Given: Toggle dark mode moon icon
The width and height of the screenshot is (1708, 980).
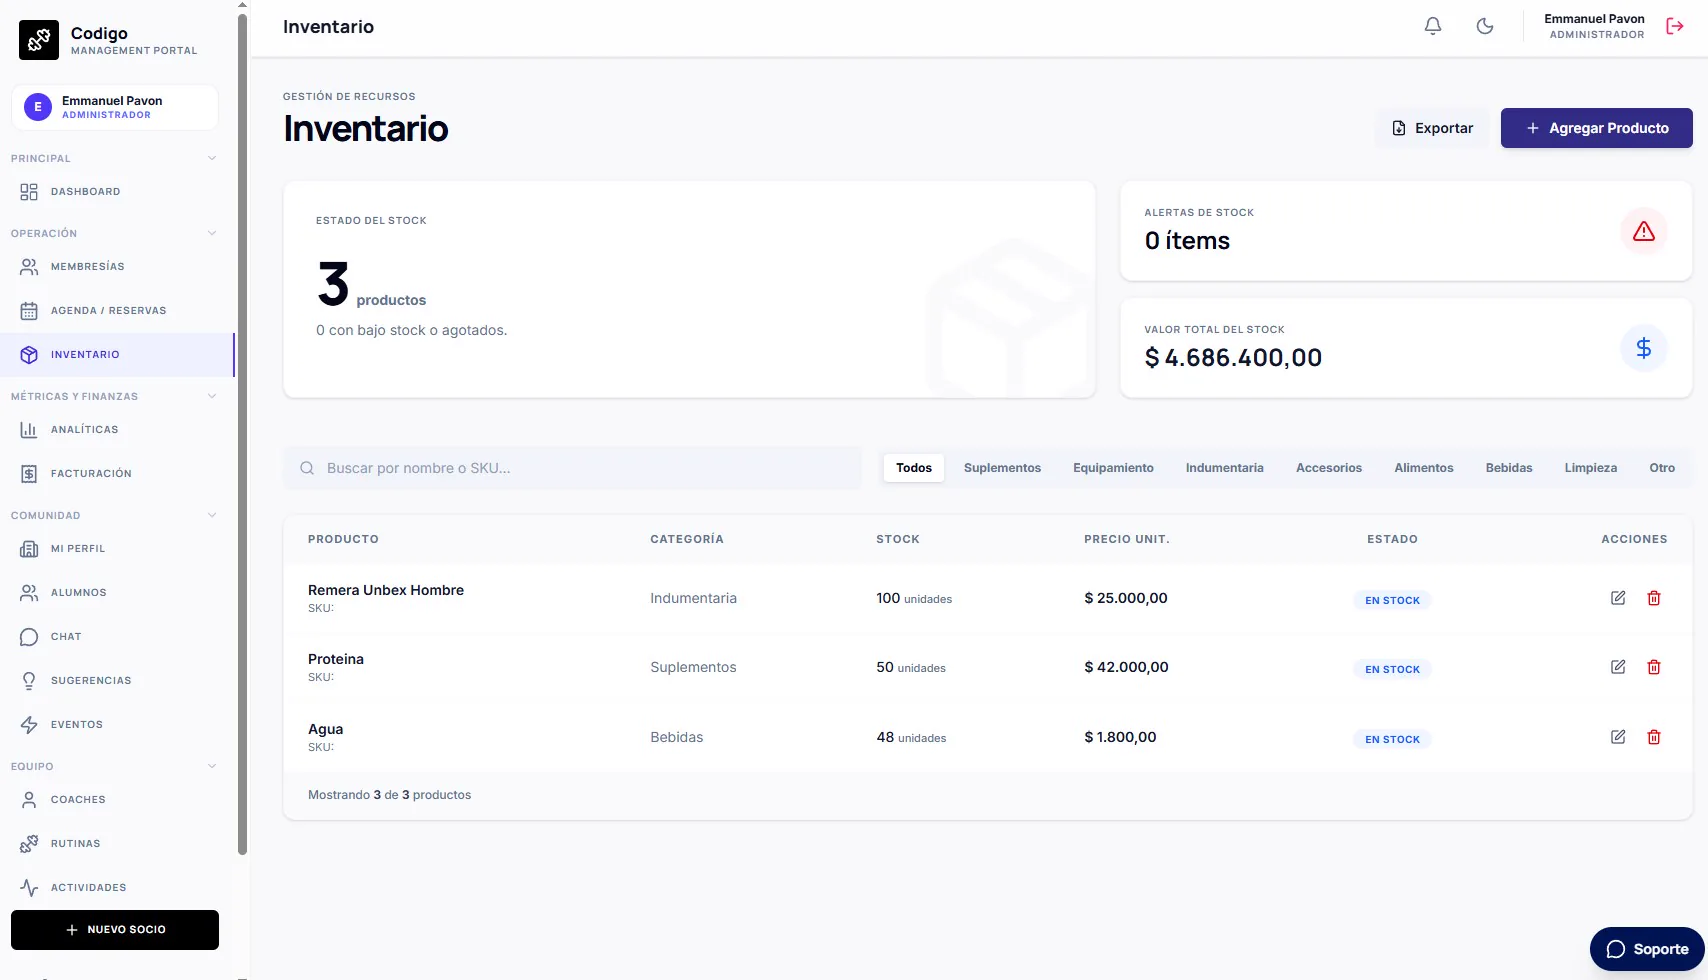Looking at the screenshot, I should pos(1485,26).
